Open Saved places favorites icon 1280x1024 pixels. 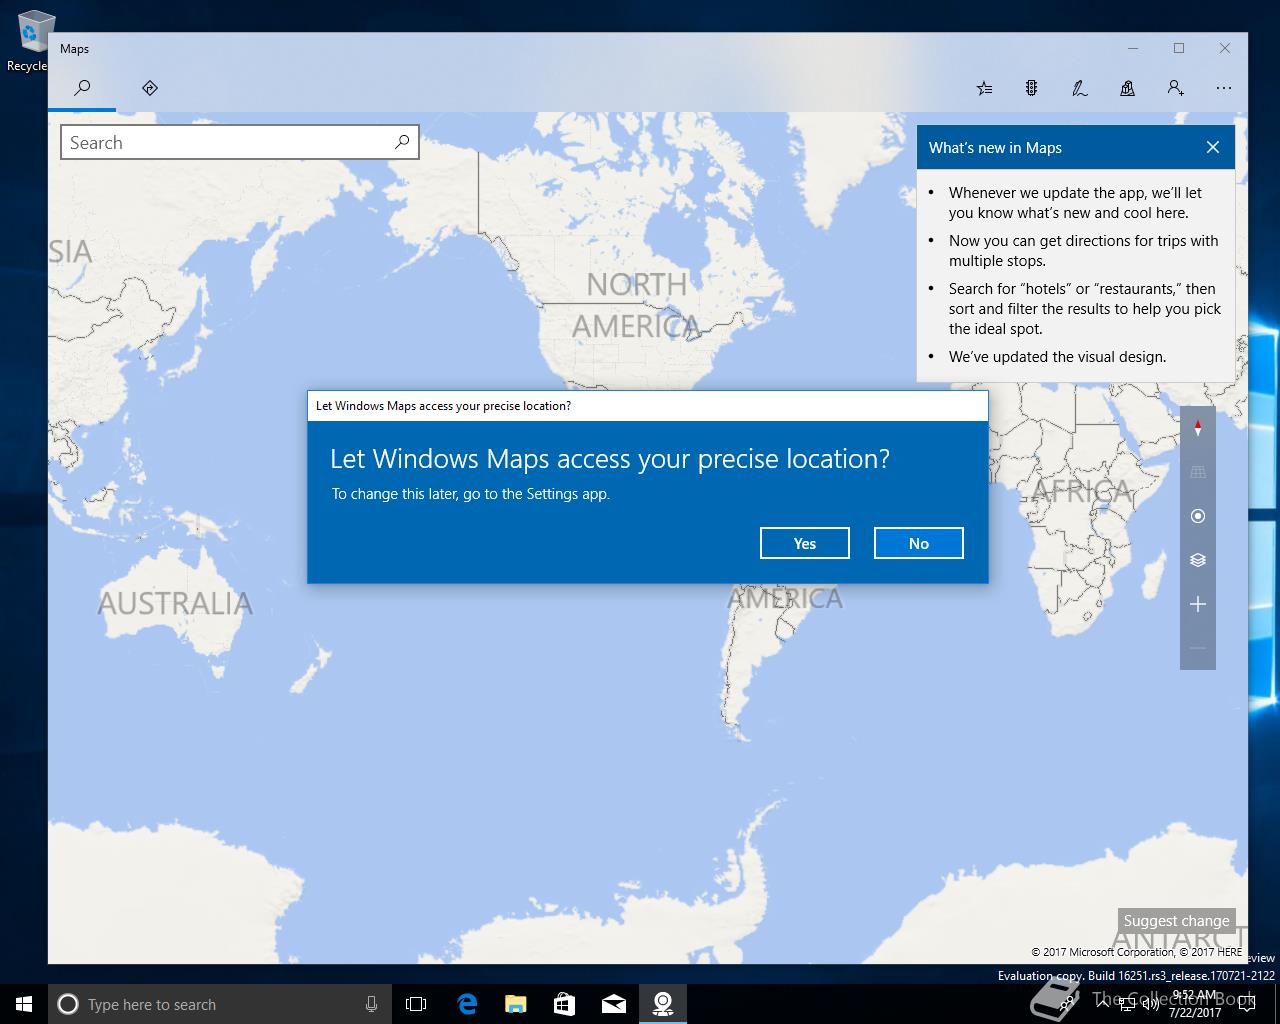point(984,88)
